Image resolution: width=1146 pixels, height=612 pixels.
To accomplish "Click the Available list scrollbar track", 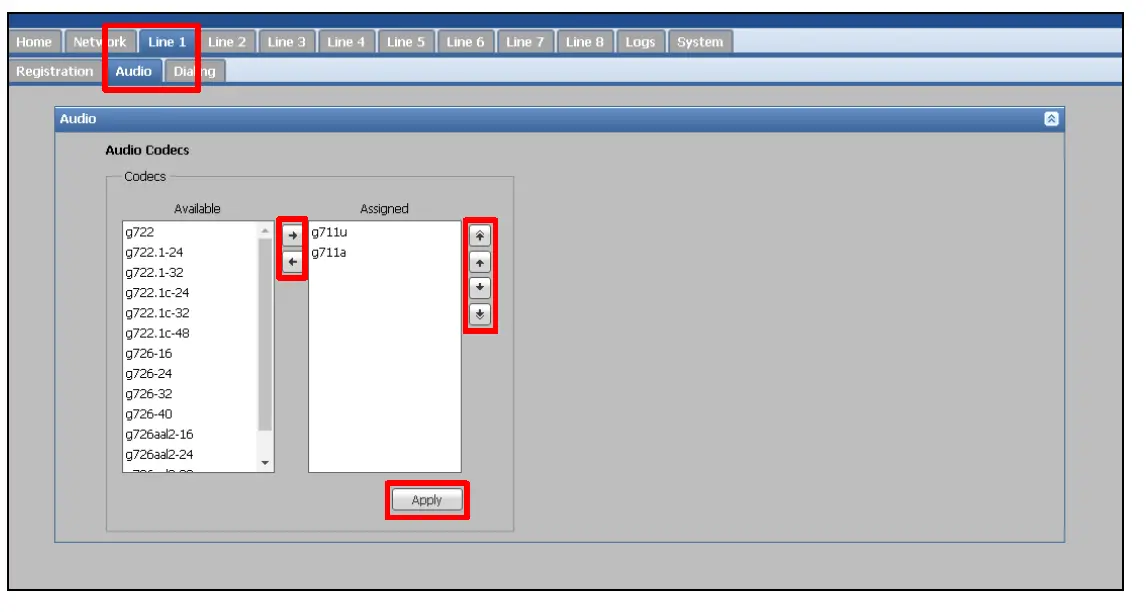I will (265, 443).
